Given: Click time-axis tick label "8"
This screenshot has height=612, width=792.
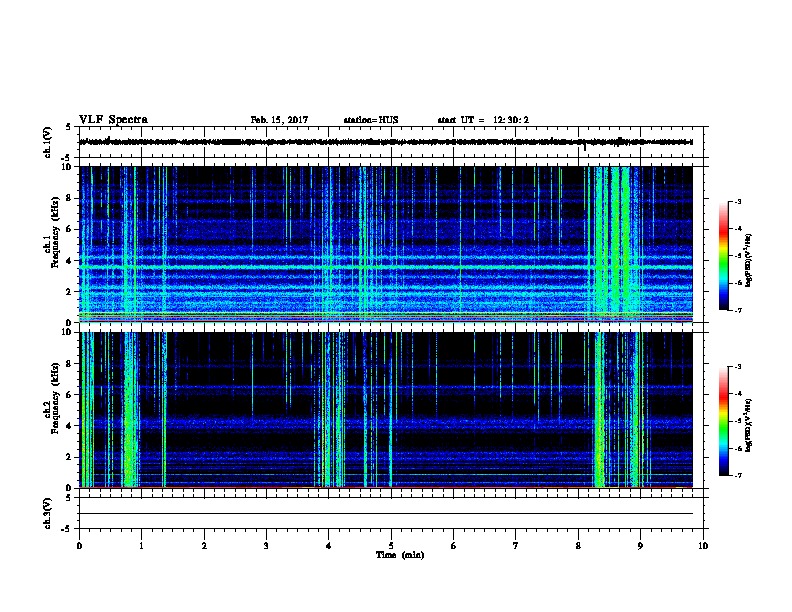Looking at the screenshot, I should tap(578, 546).
